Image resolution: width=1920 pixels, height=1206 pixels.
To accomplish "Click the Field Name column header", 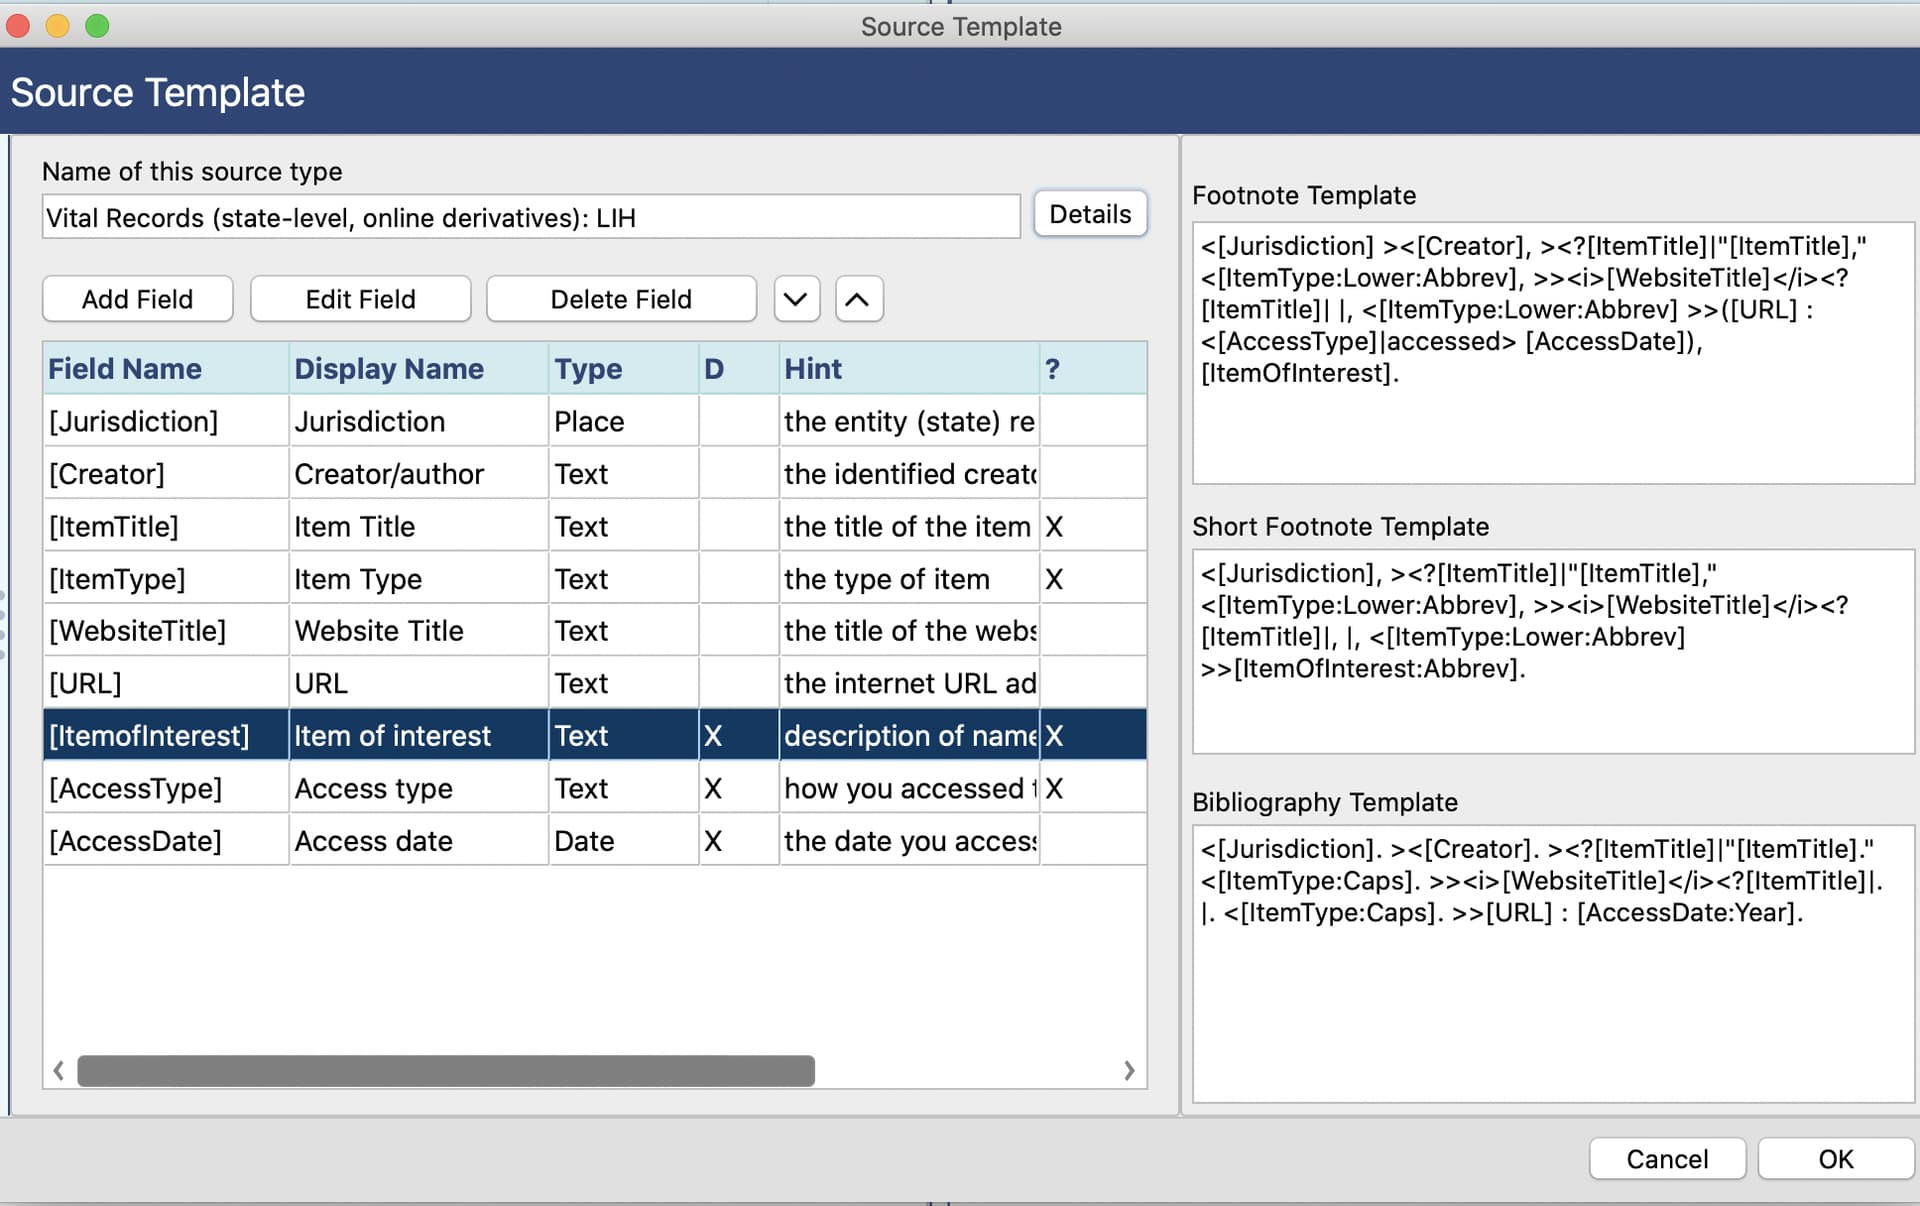I will [x=126, y=369].
